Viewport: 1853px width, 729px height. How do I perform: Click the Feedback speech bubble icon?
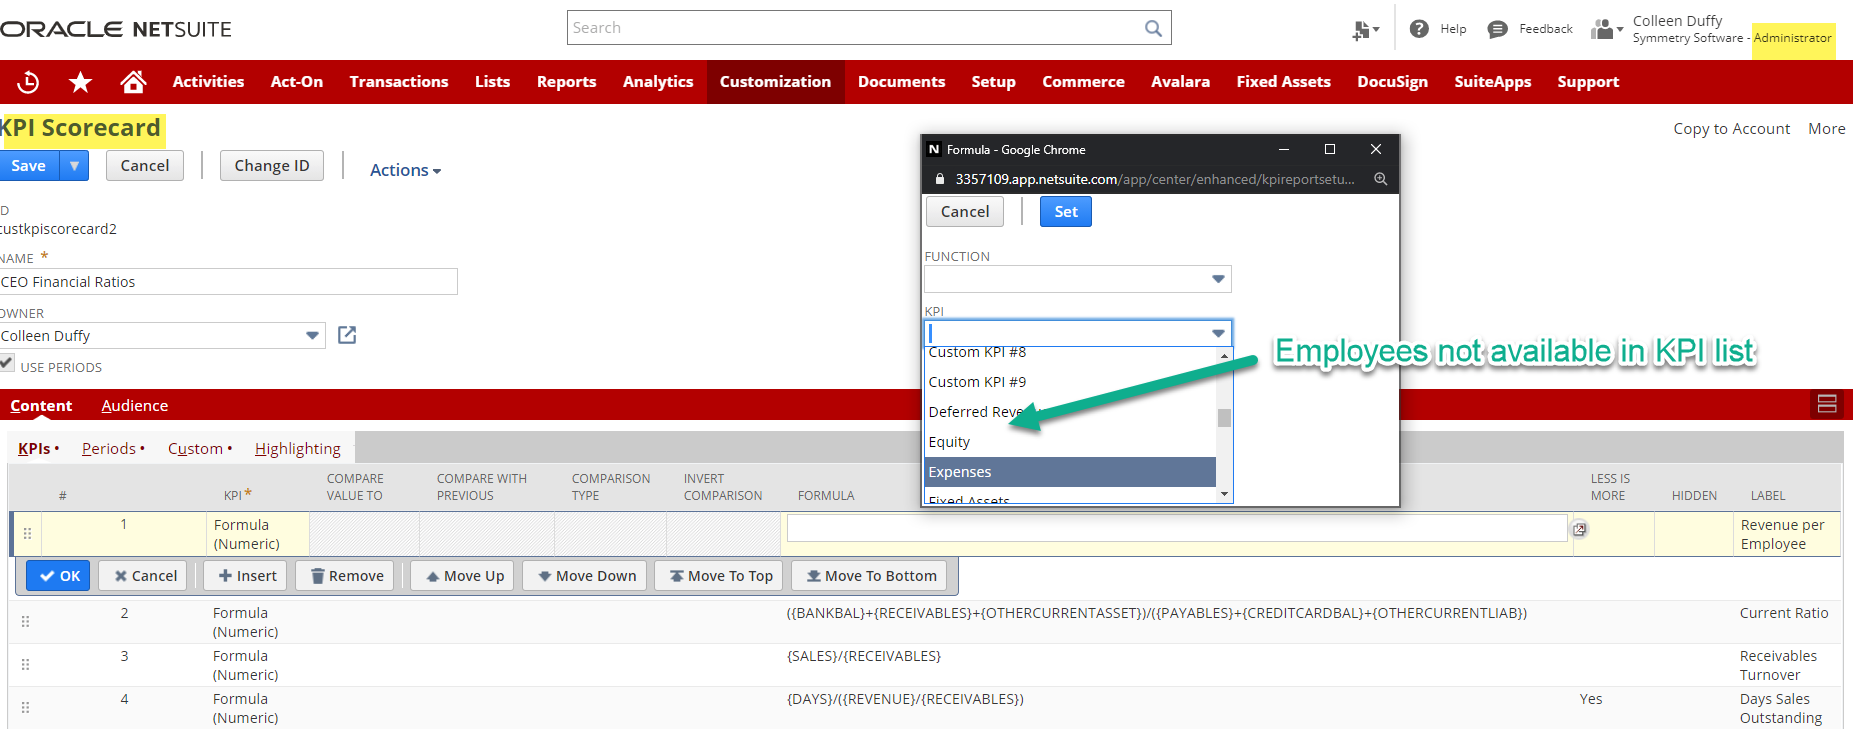(1497, 29)
